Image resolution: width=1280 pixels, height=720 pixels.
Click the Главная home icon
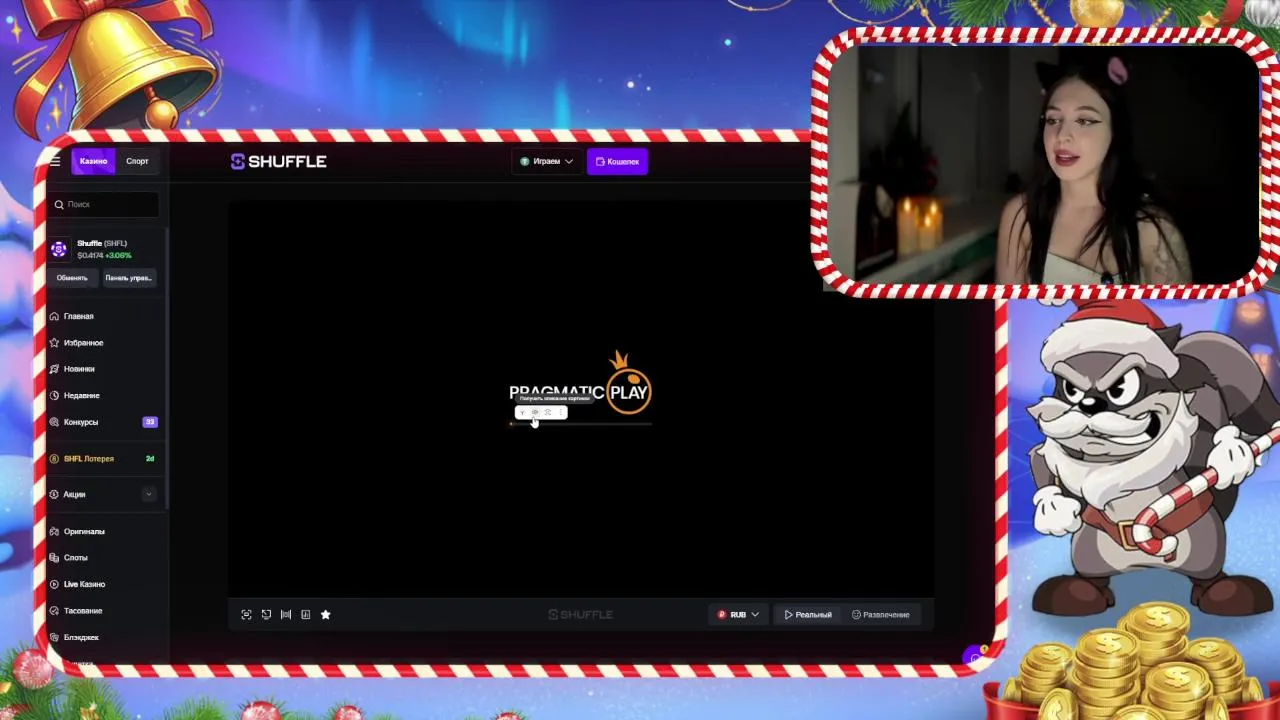click(55, 316)
